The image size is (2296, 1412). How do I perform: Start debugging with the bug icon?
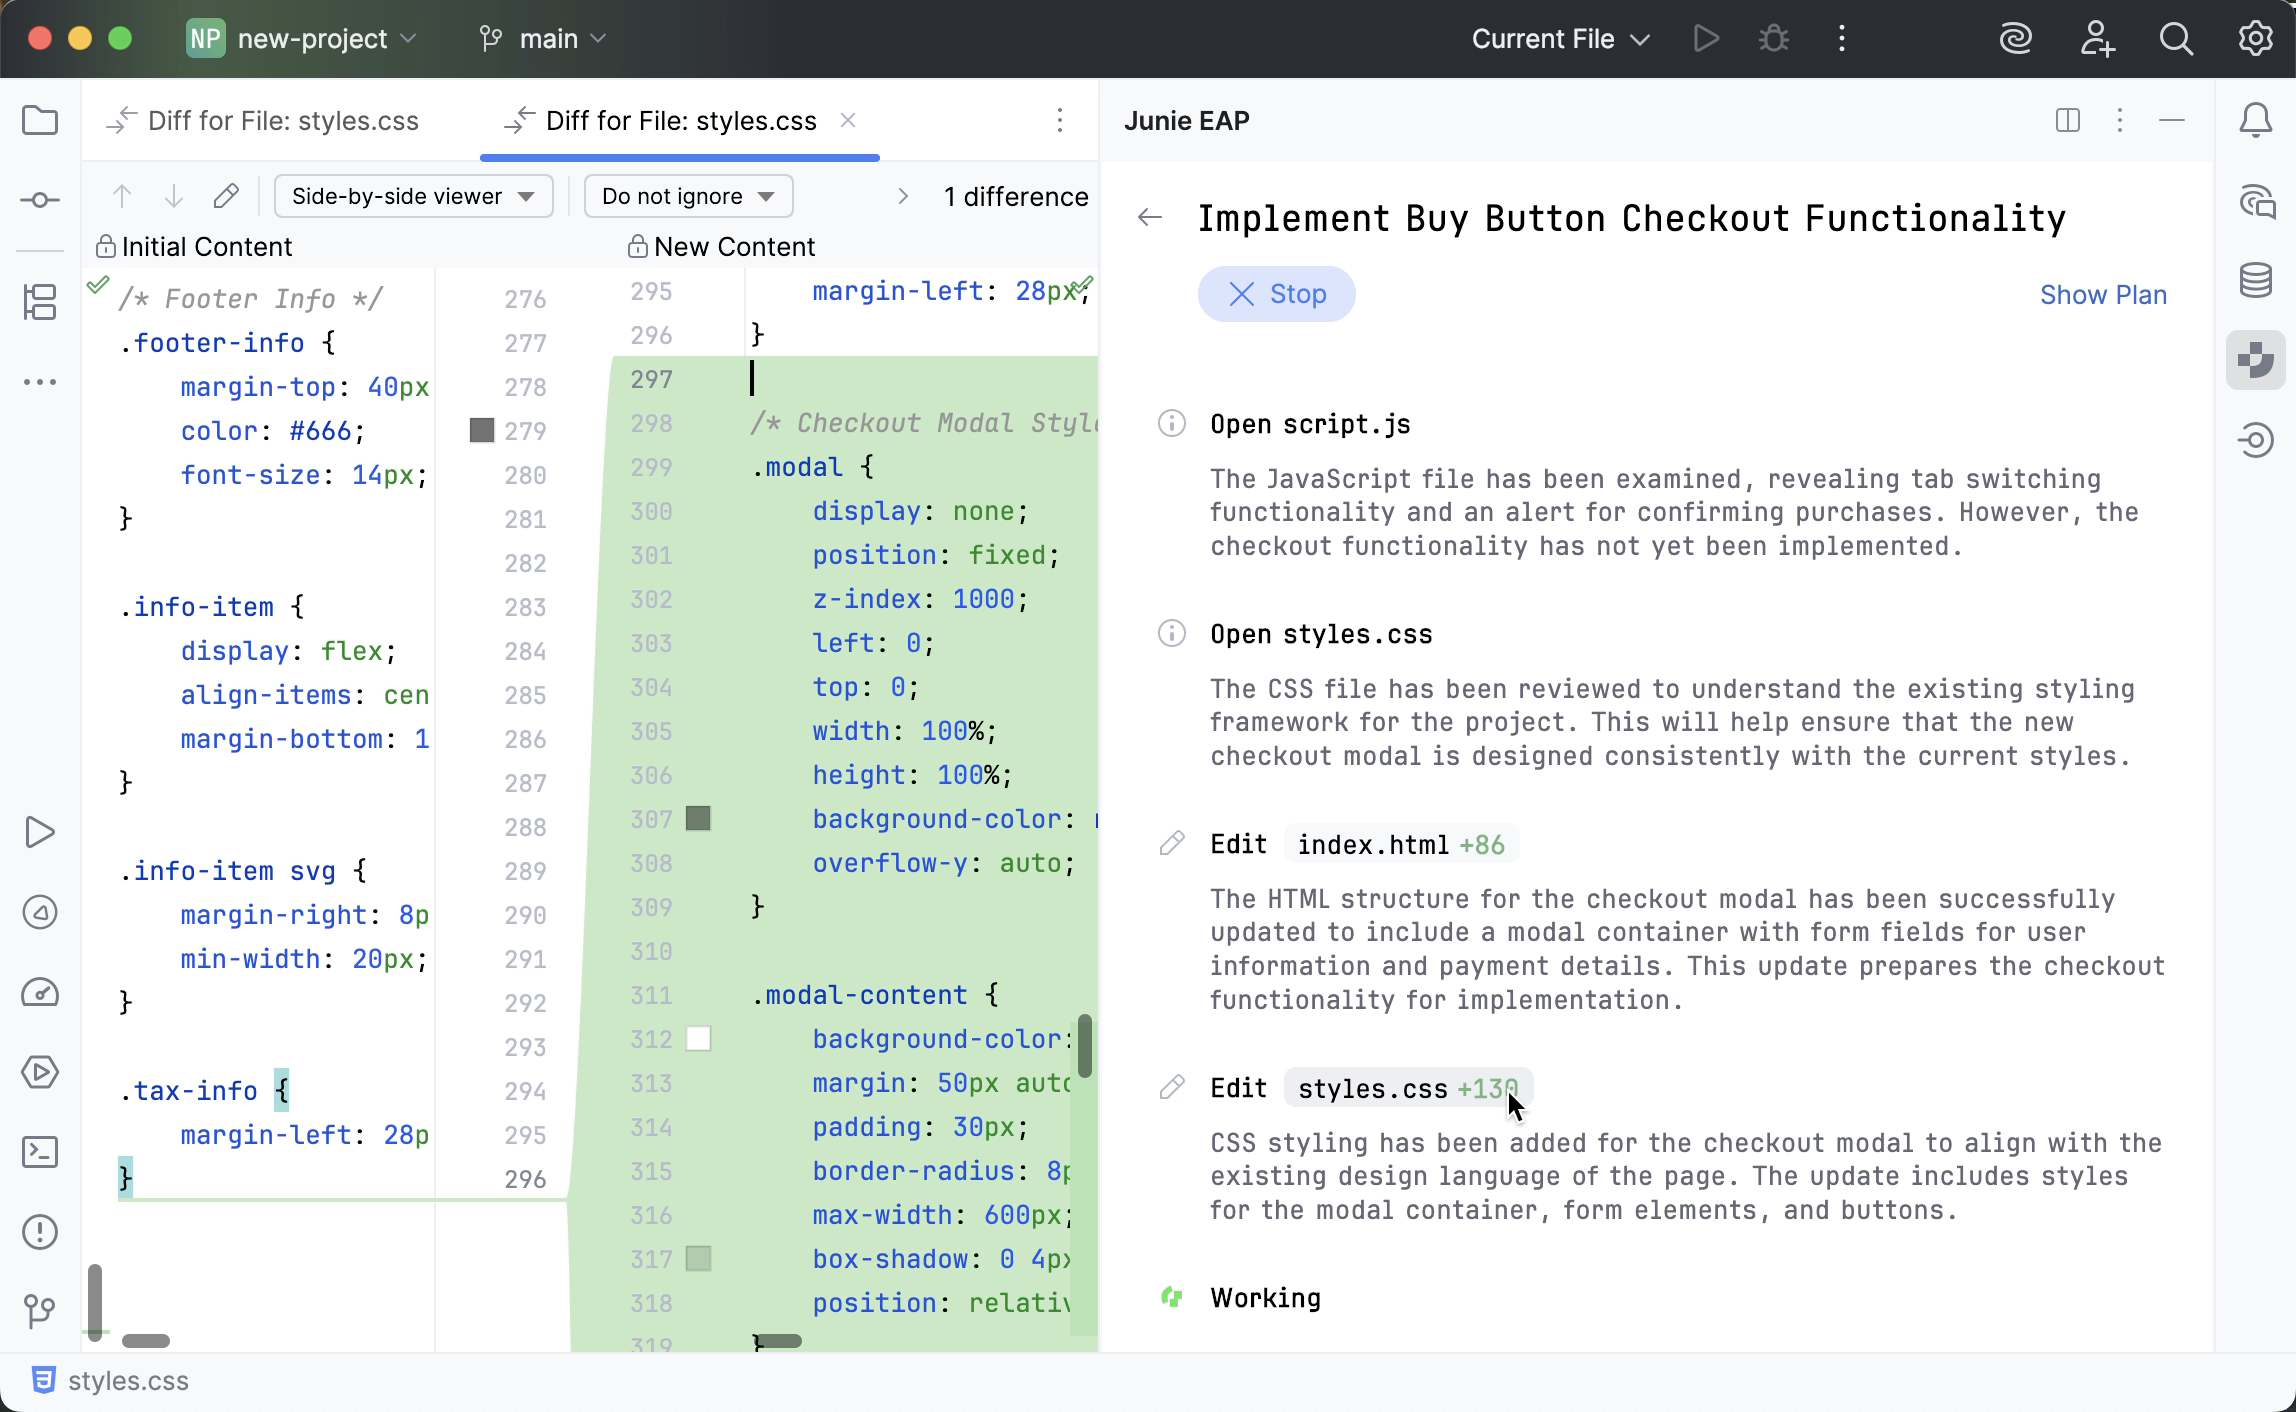1773,38
